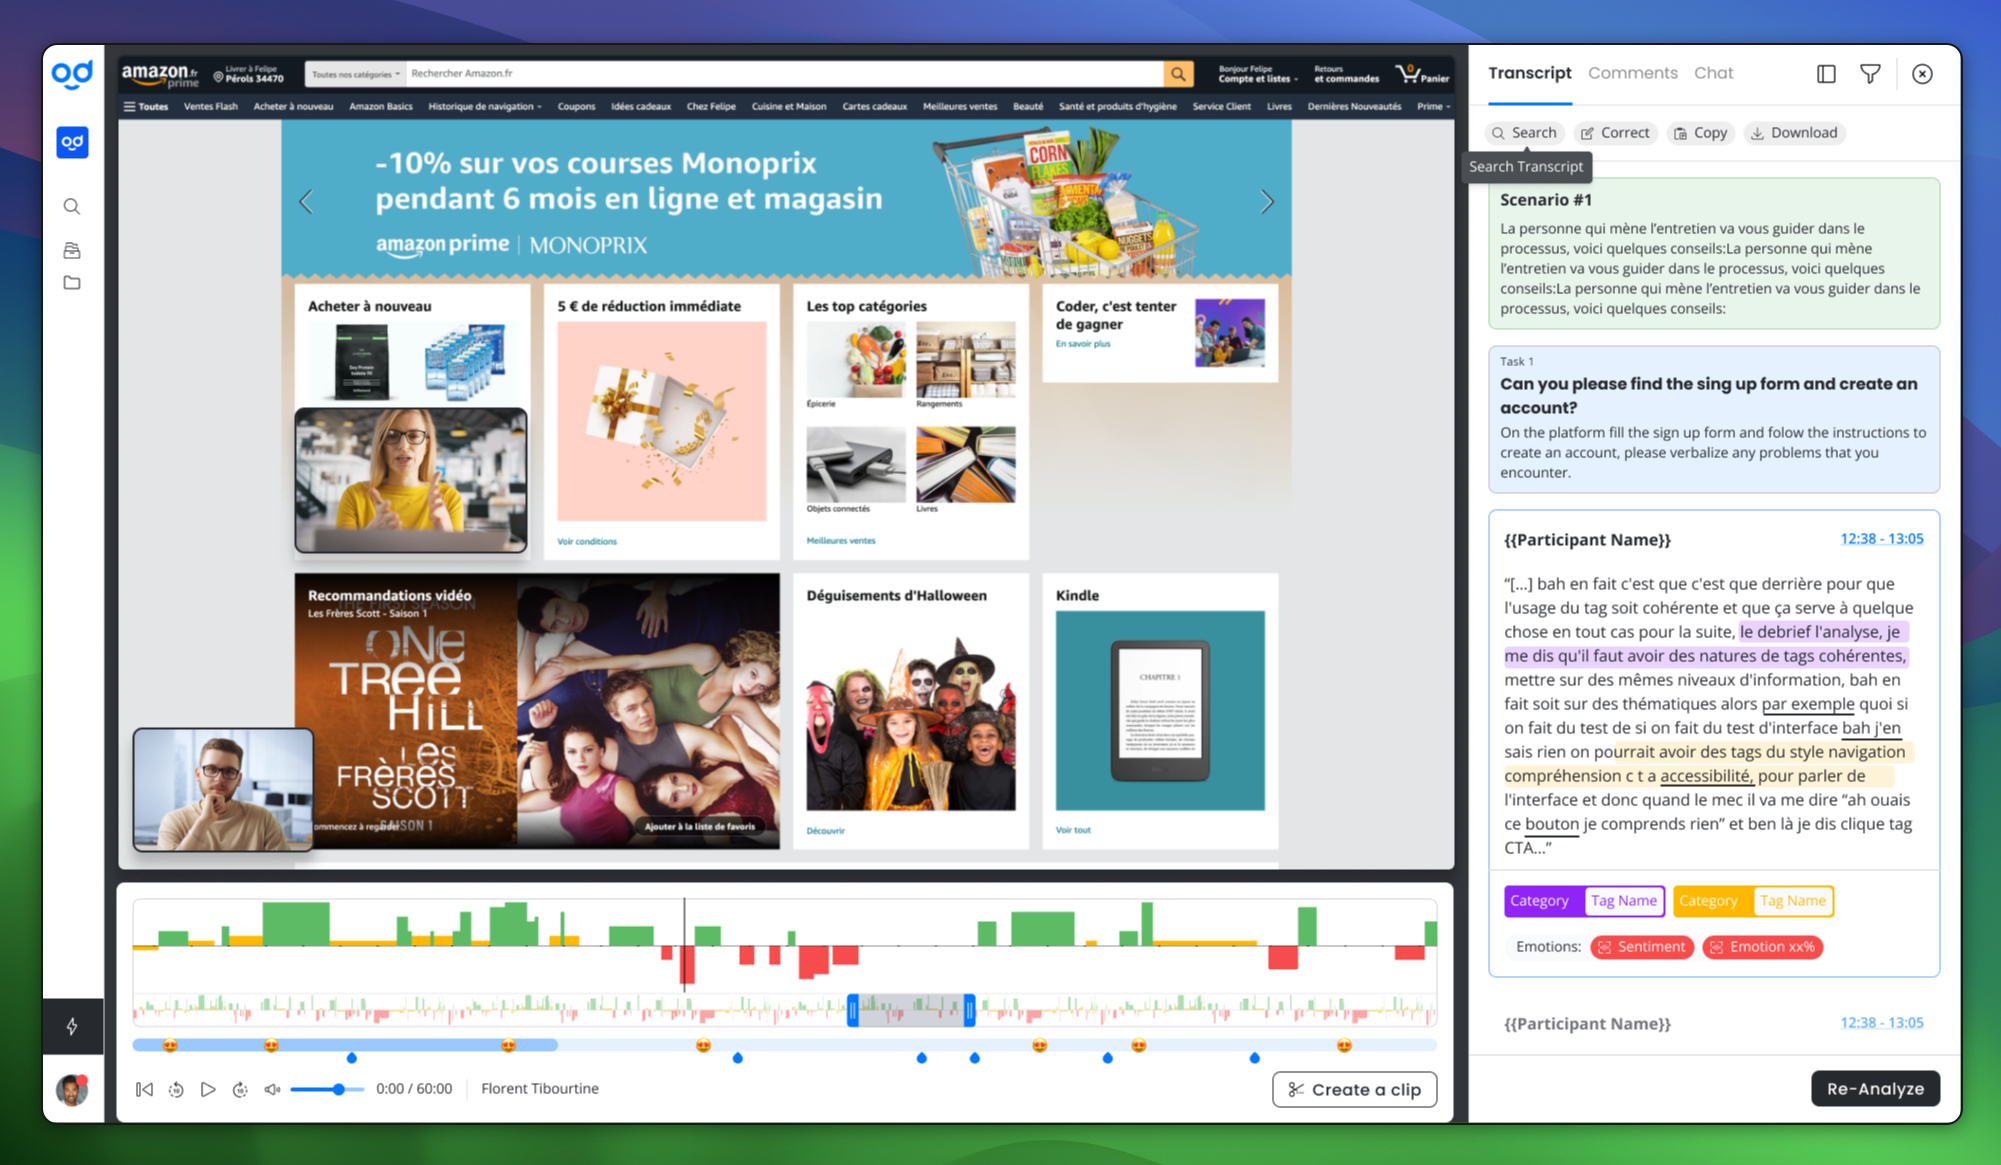Open Idées cadeaux in nav bar

[641, 106]
